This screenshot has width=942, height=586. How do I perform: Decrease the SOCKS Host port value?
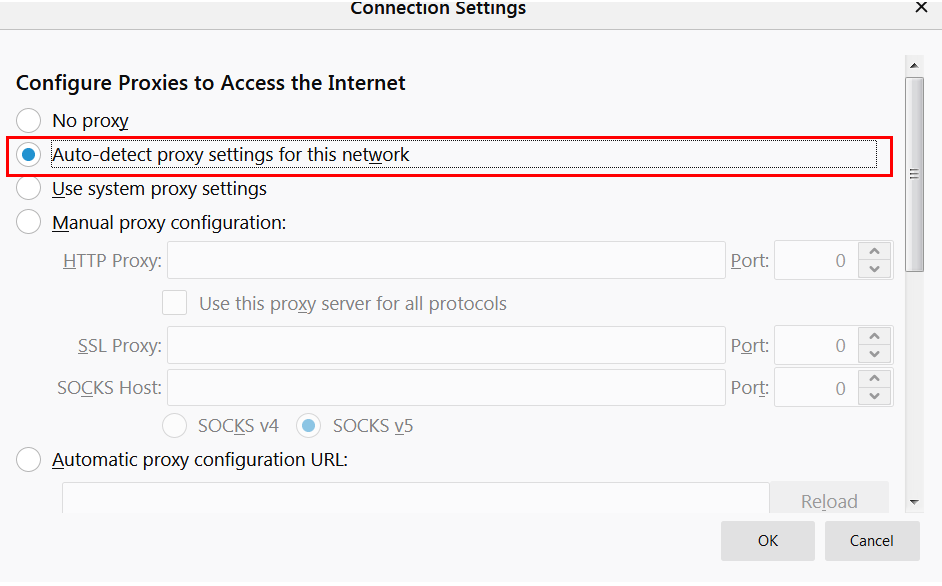875,397
